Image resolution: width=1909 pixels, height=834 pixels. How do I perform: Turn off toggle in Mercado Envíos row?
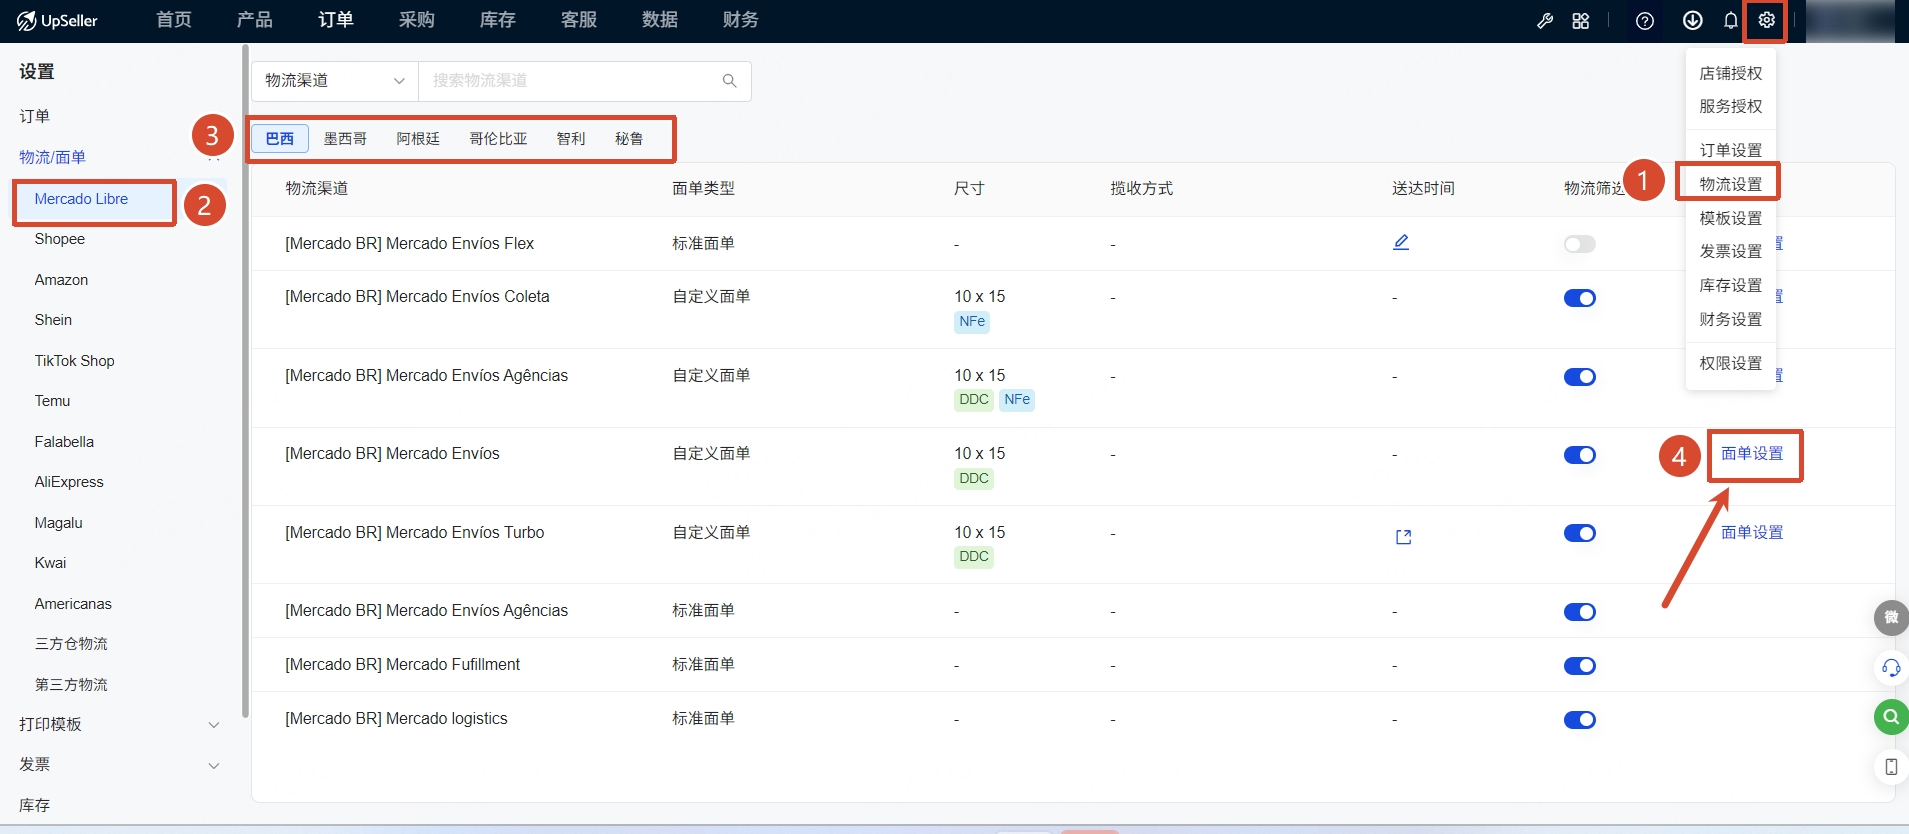(x=1580, y=455)
